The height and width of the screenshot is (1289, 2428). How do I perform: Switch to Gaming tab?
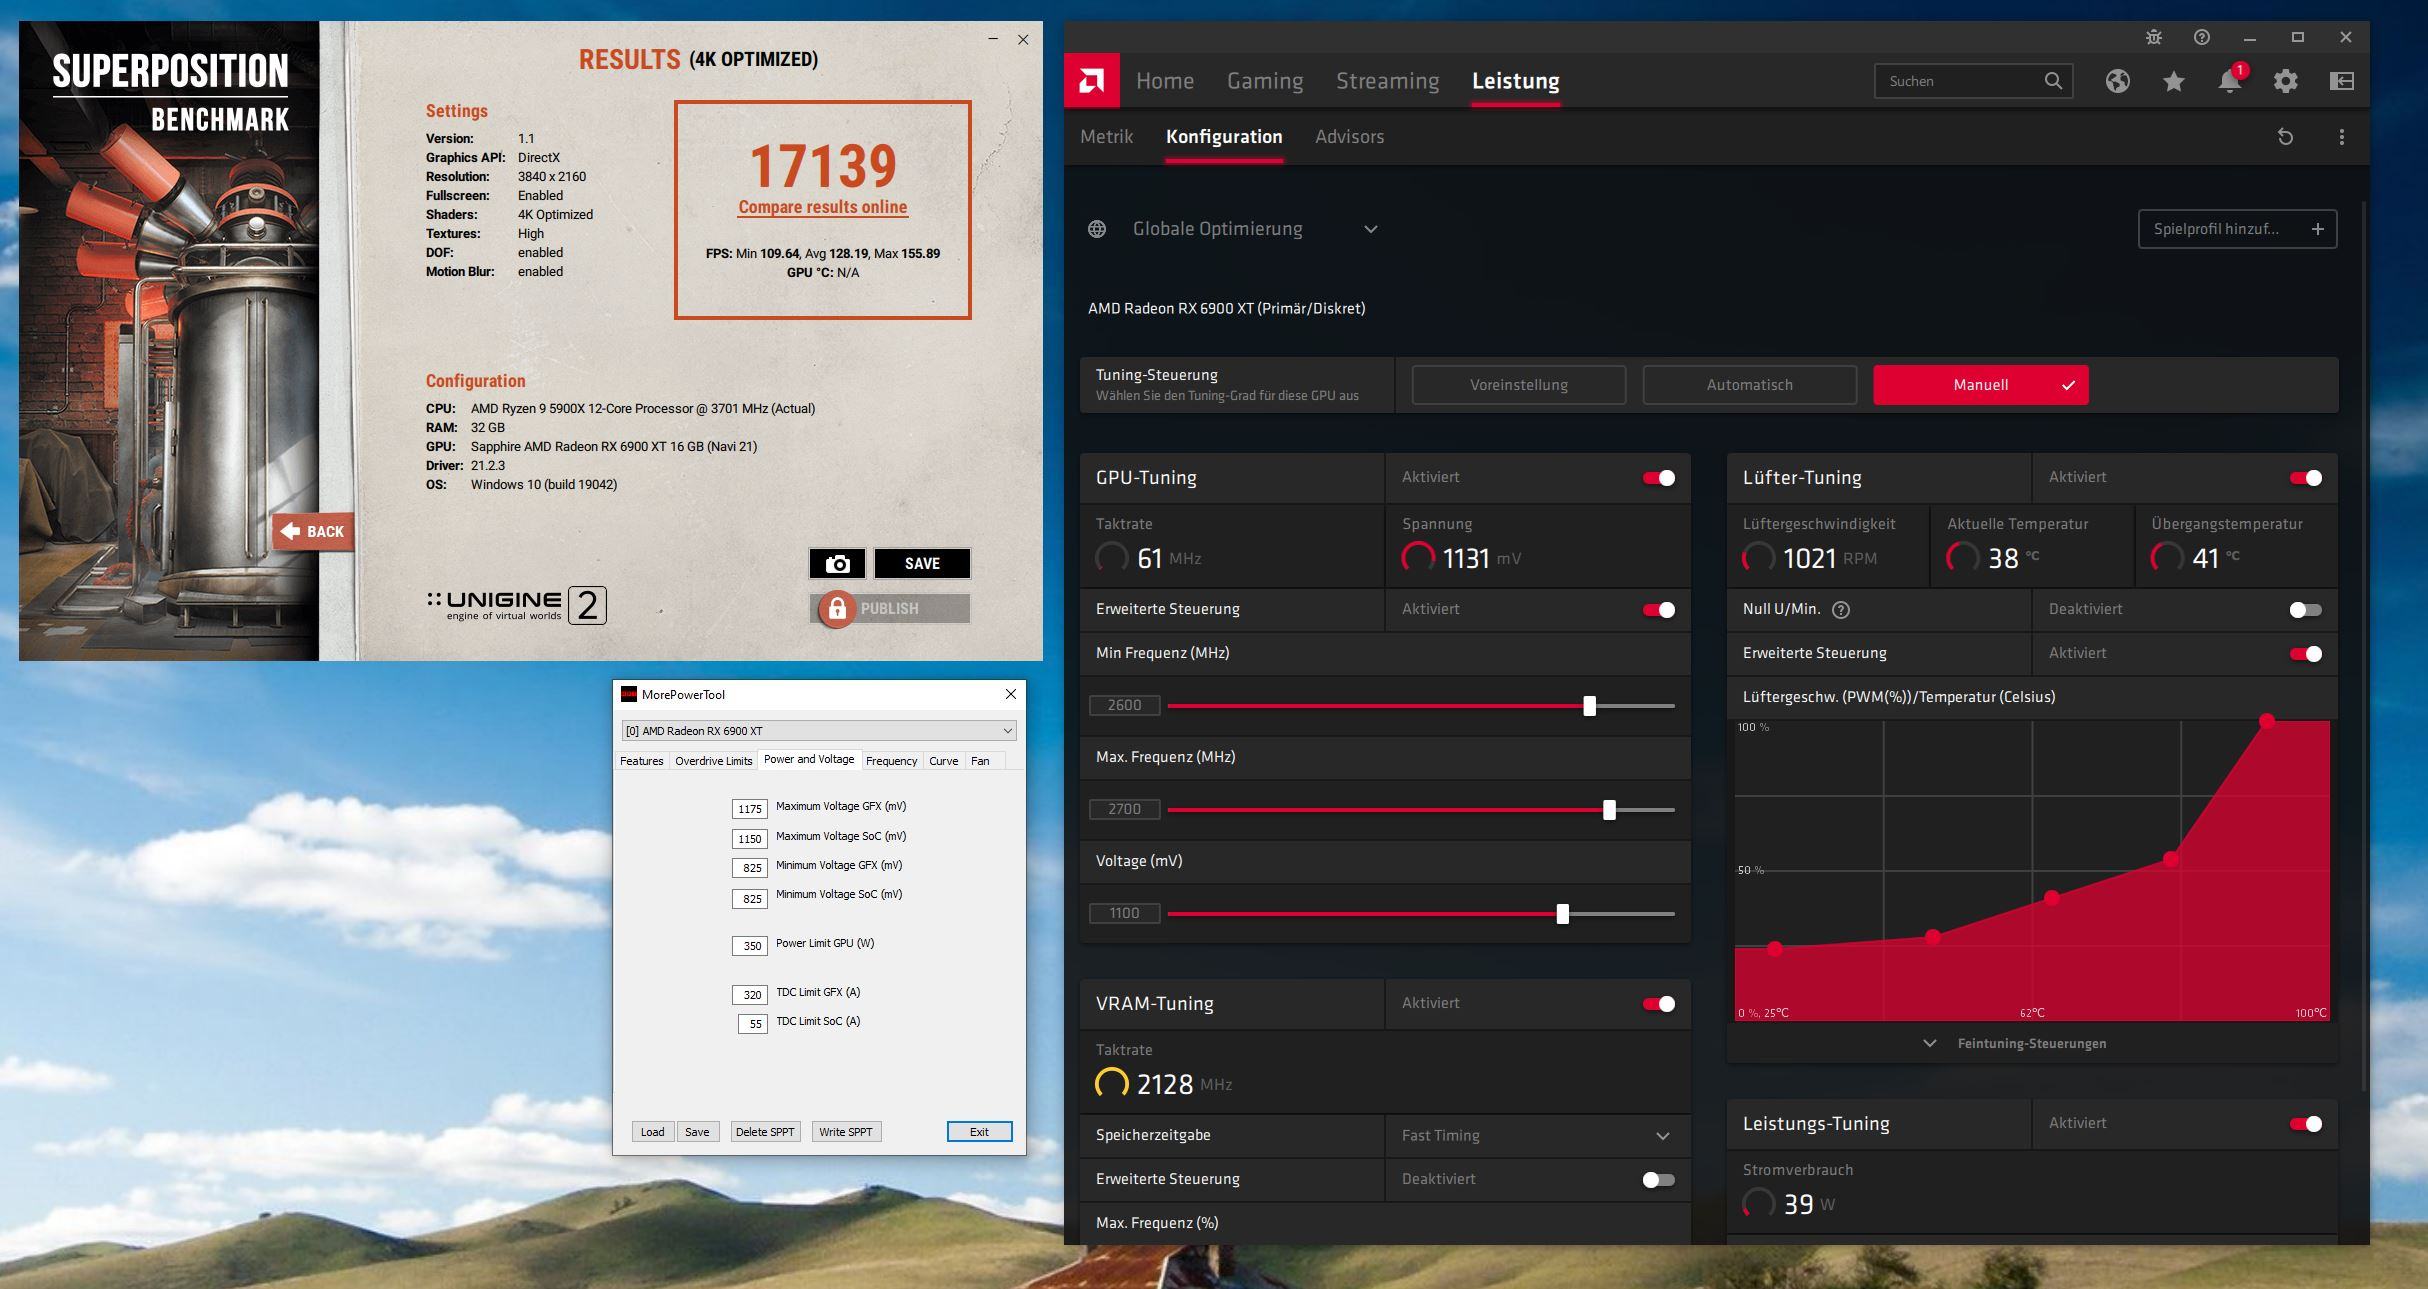click(x=1265, y=81)
